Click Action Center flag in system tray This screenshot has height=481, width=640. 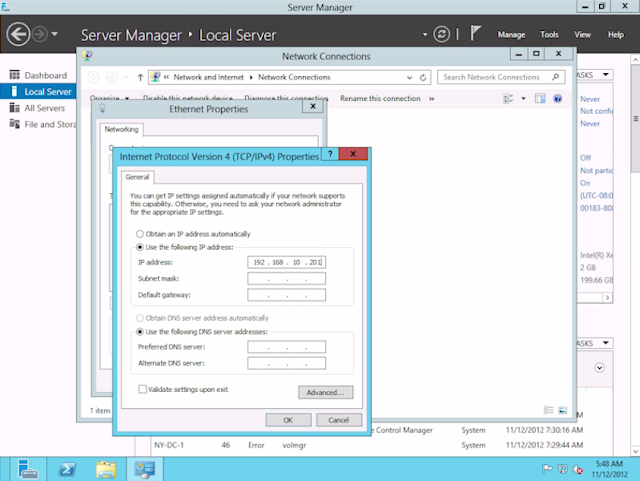(547, 469)
